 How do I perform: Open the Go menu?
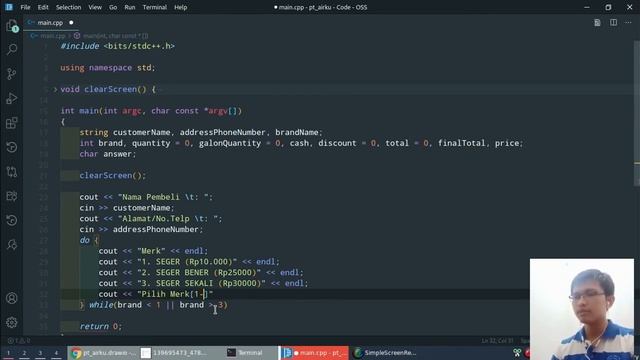[113, 7]
